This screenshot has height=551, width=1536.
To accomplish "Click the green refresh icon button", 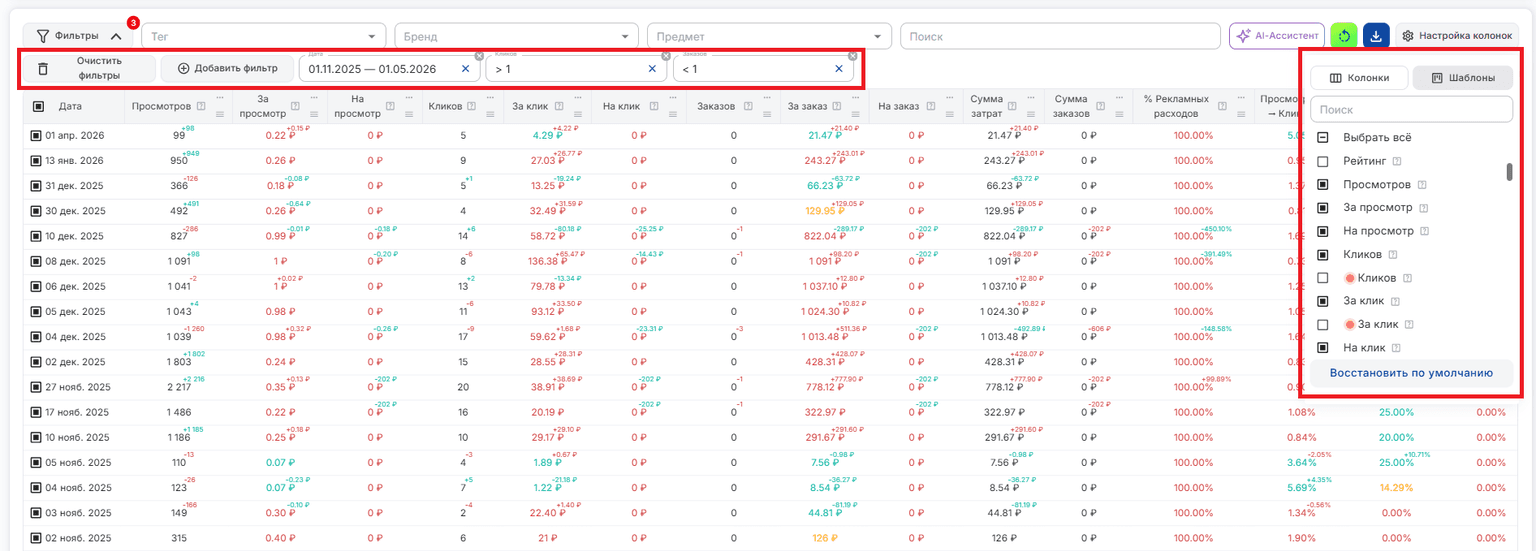I will coord(1345,35).
